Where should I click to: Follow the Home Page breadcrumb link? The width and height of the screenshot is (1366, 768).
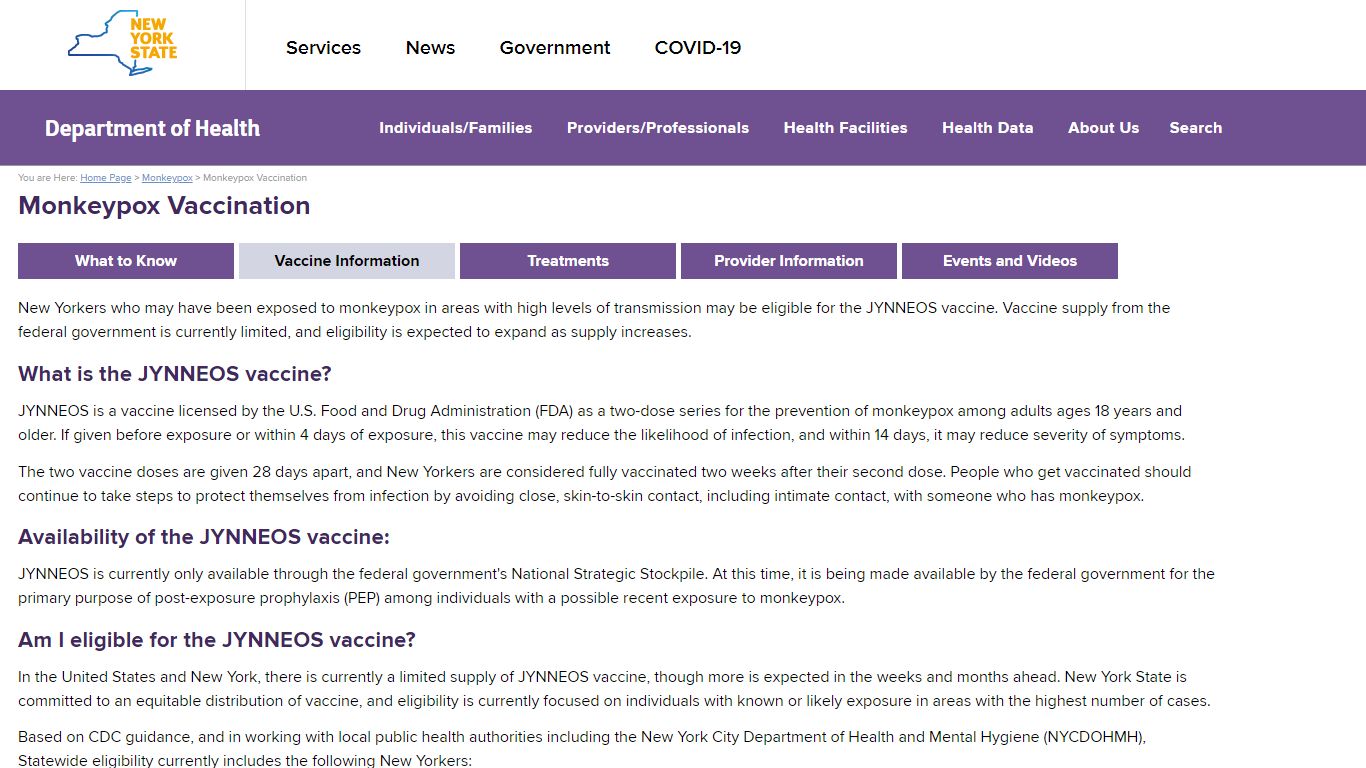pos(106,178)
